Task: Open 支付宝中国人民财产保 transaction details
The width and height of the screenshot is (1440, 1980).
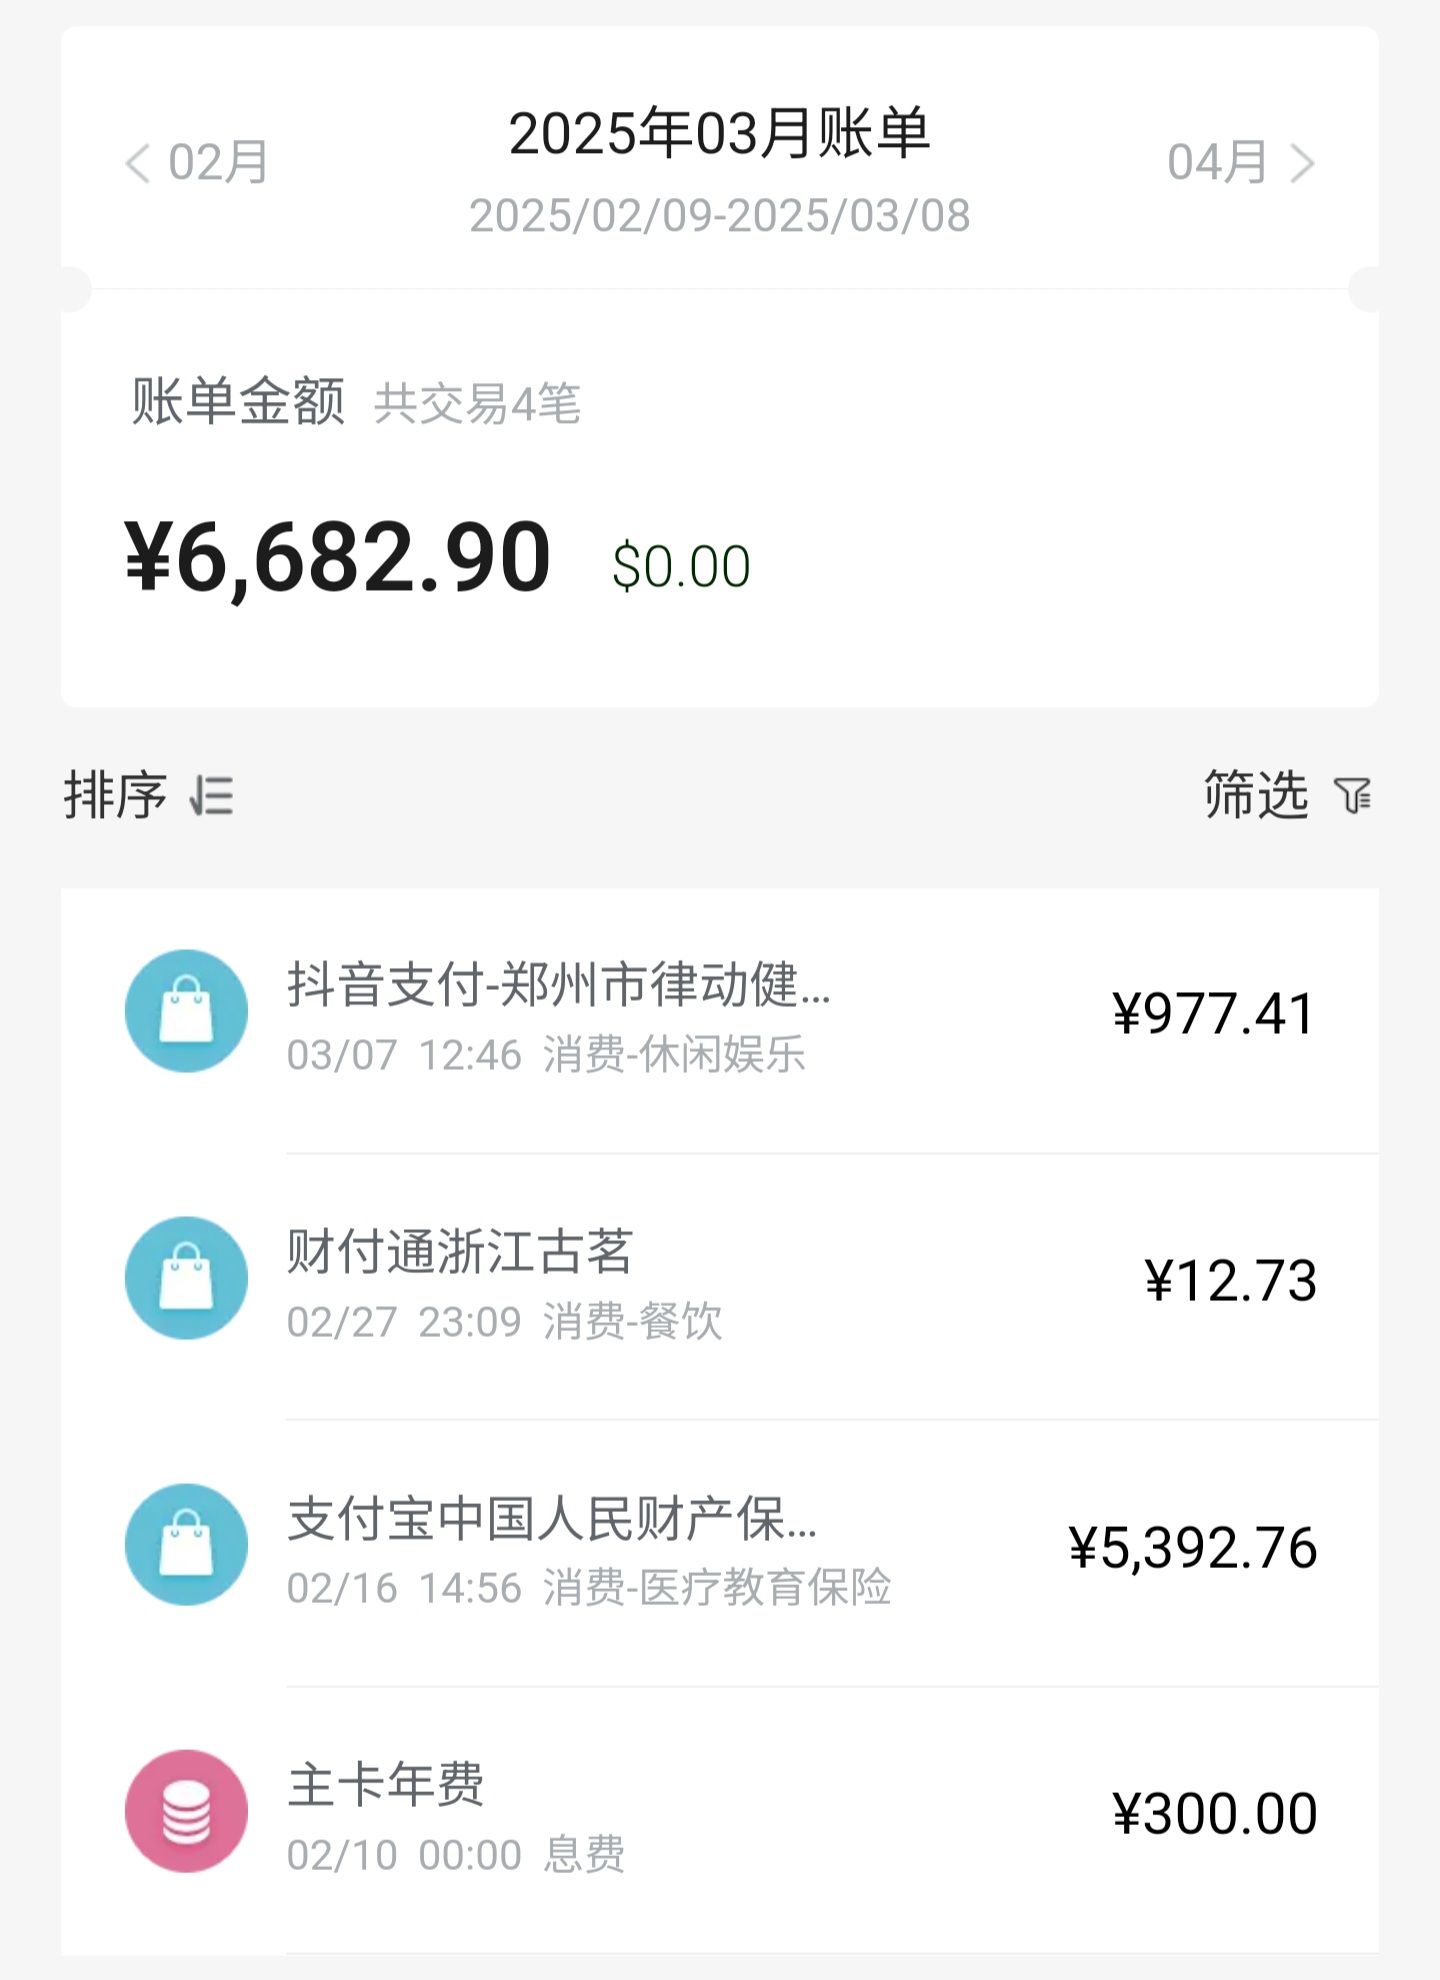Action: pos(552,1519)
